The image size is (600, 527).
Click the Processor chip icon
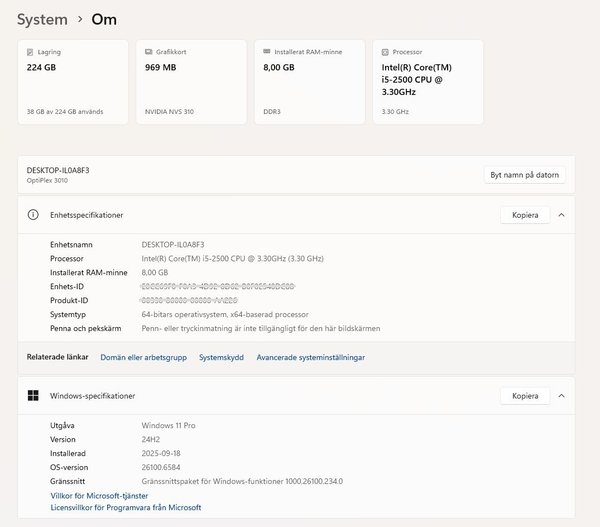[x=385, y=51]
